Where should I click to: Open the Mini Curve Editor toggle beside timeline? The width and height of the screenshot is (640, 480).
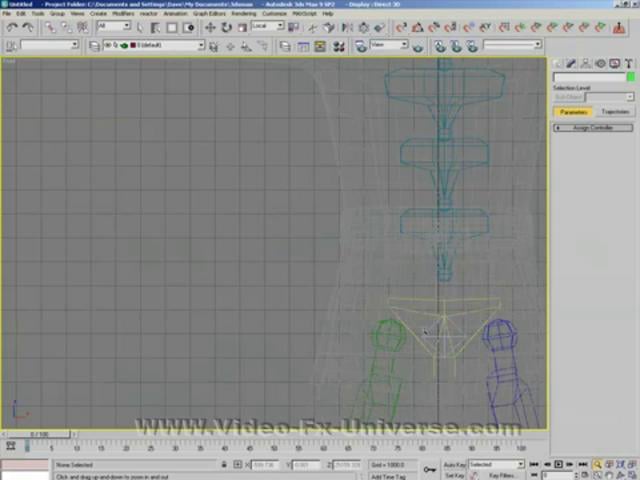click(x=11, y=445)
